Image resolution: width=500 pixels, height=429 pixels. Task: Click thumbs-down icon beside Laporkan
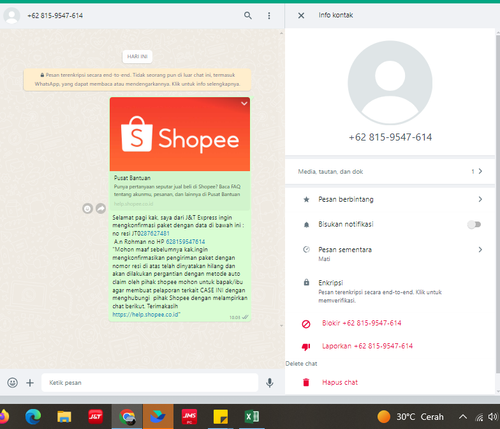click(x=306, y=347)
